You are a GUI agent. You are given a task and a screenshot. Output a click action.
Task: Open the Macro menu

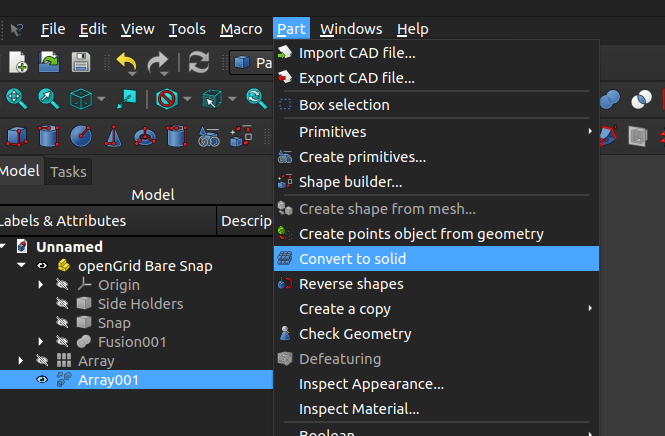[241, 29]
